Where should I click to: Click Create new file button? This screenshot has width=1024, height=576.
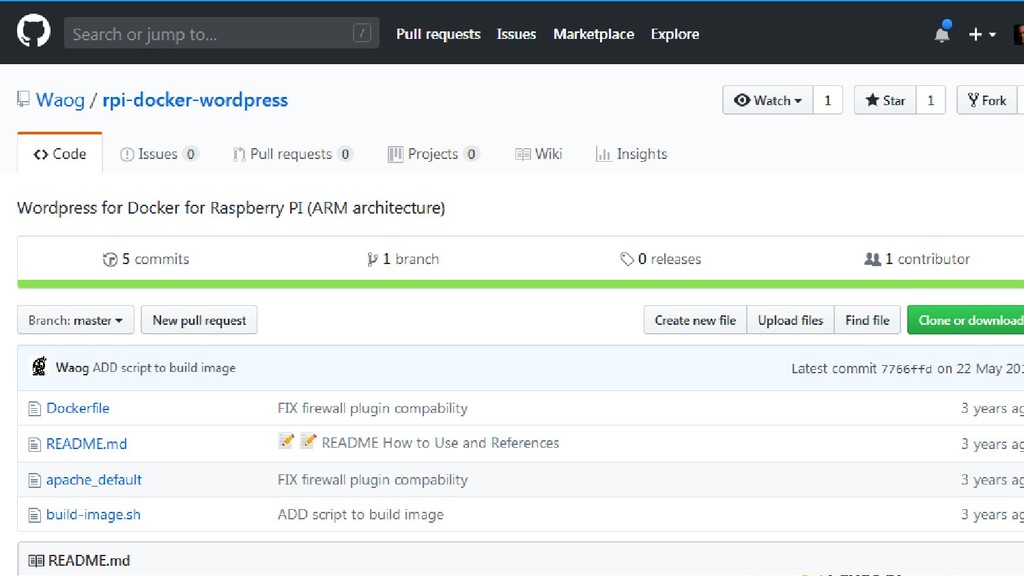click(695, 320)
